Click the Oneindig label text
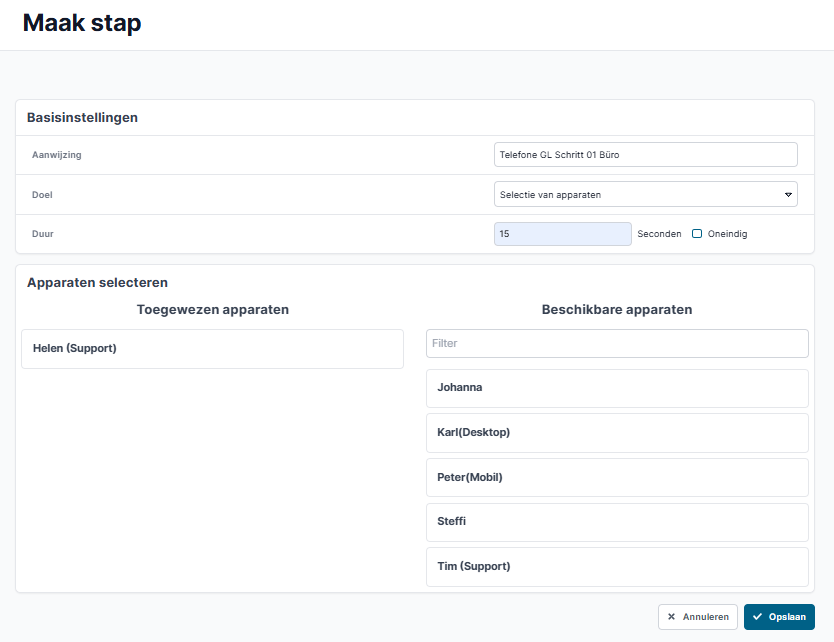 coord(727,234)
